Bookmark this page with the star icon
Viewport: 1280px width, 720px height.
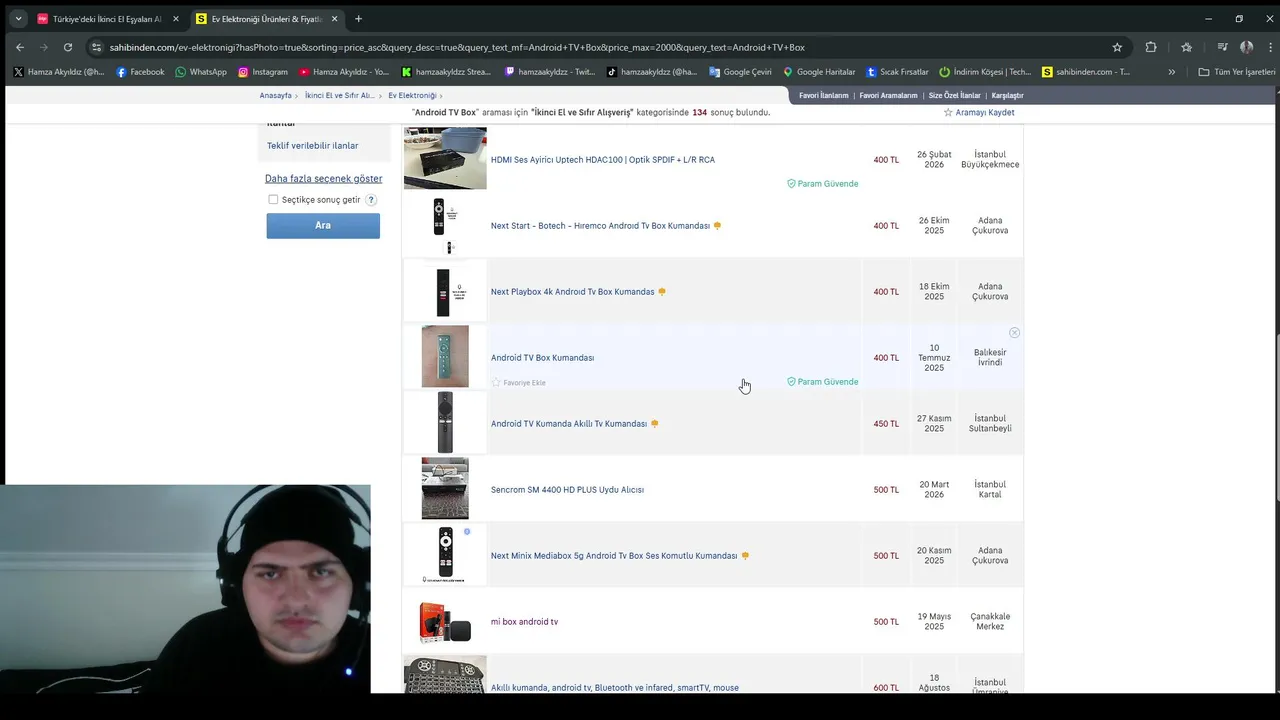[1117, 47]
